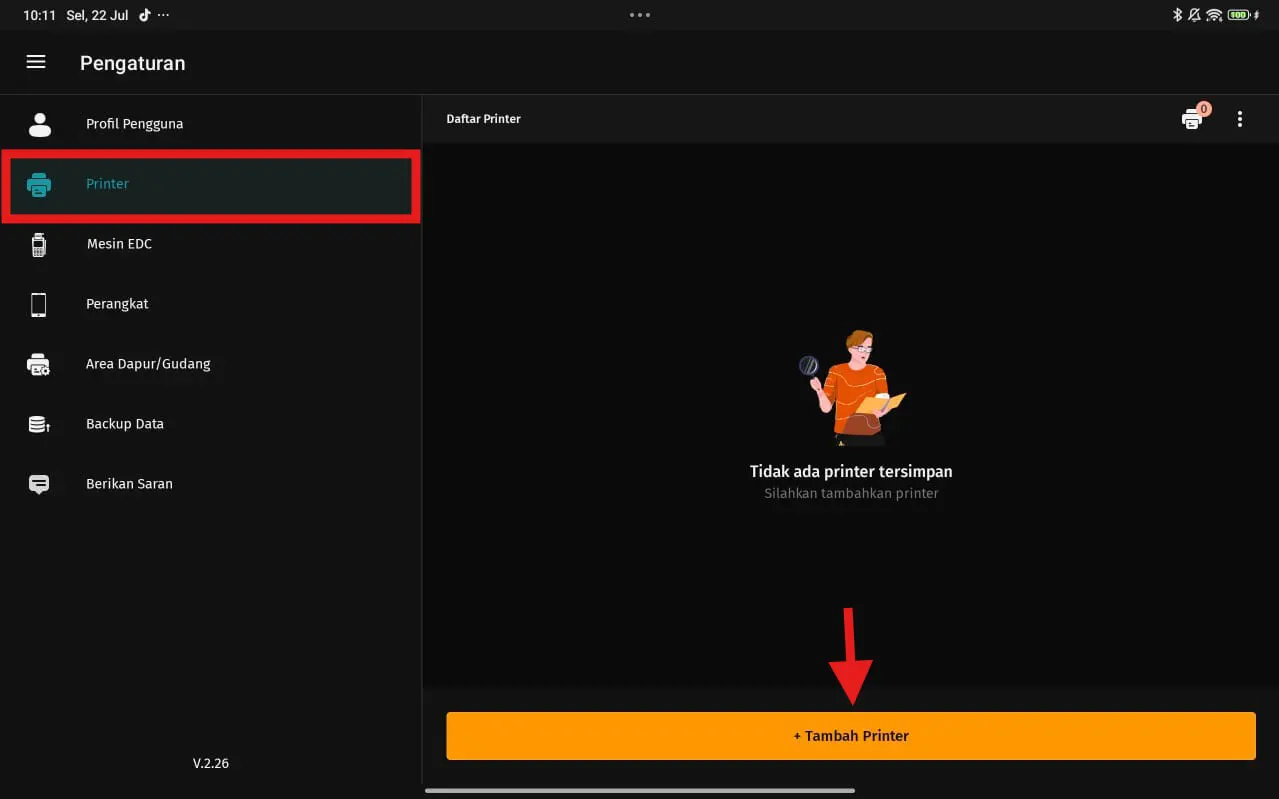The image size is (1279, 799).
Task: Open the Backup Data label in the sidebar
Action: point(124,424)
